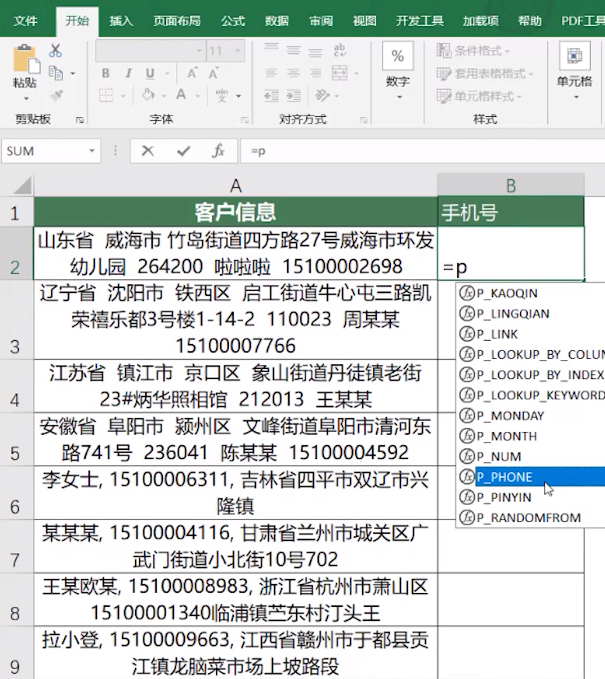The image size is (605, 679).
Task: Toggle underline formatting
Action: click(x=150, y=73)
